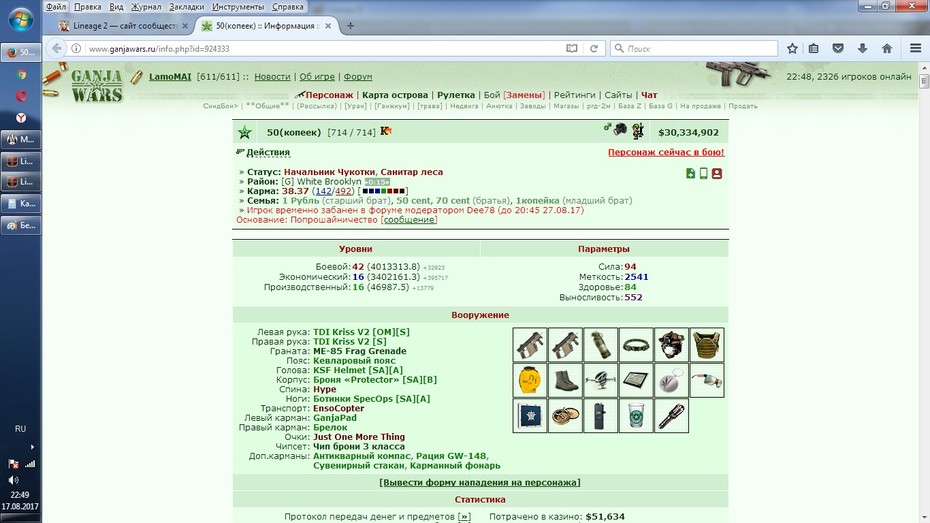
Task: Open the souvenir glass item image
Action: coord(636,416)
